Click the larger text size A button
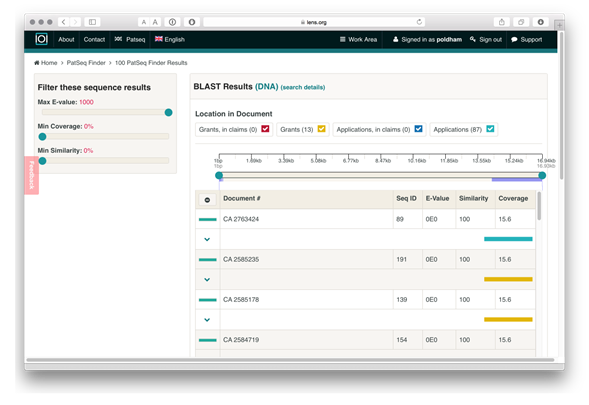589x405 pixels. pyautogui.click(x=155, y=22)
